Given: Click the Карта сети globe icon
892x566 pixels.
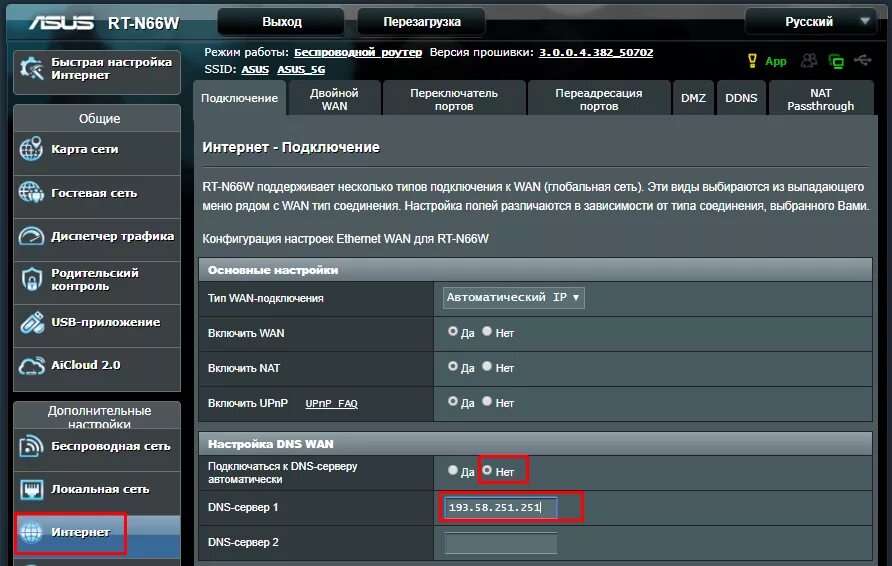Looking at the screenshot, I should pos(31,149).
